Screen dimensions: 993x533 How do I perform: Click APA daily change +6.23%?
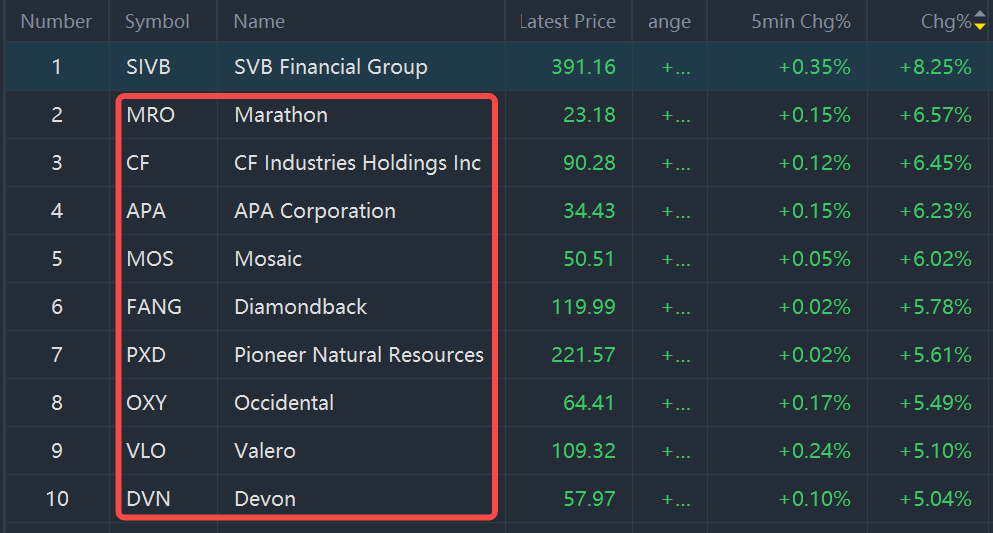pos(935,211)
